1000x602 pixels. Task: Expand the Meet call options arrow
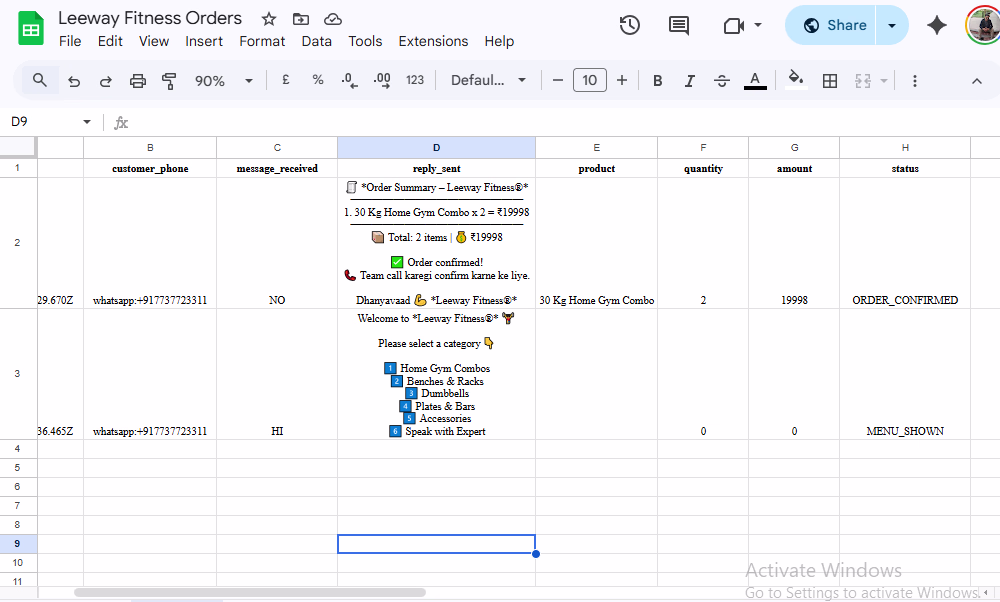[758, 26]
